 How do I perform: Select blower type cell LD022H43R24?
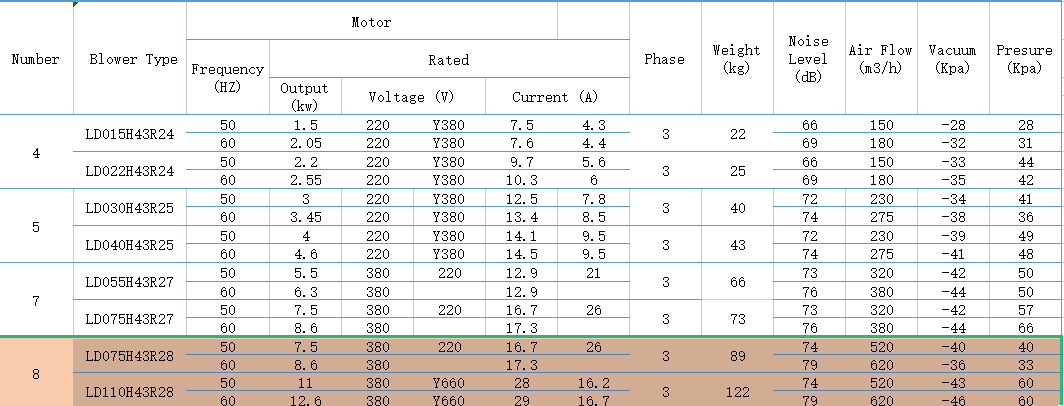[x=130, y=170]
